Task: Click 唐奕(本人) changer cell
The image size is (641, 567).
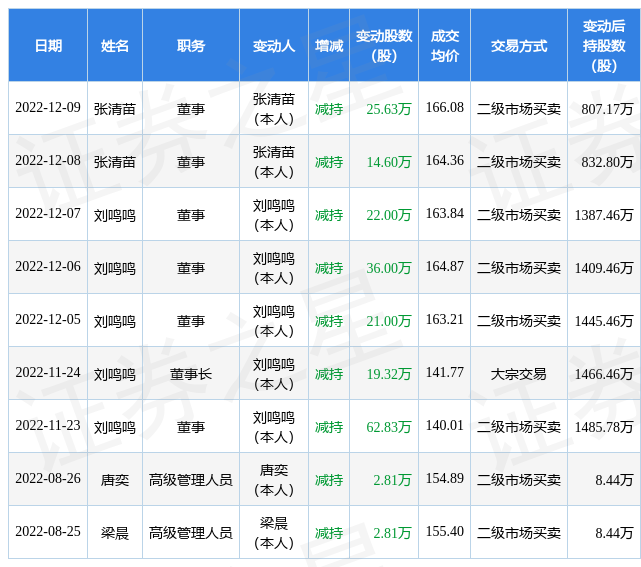Action: pos(274,480)
